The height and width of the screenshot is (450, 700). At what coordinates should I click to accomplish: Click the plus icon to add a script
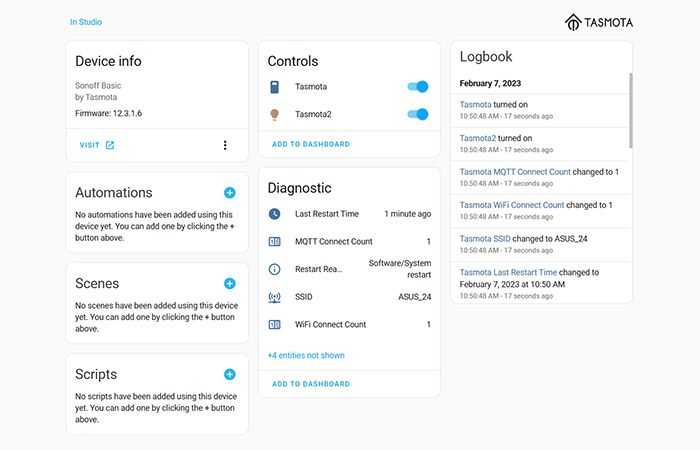229,375
